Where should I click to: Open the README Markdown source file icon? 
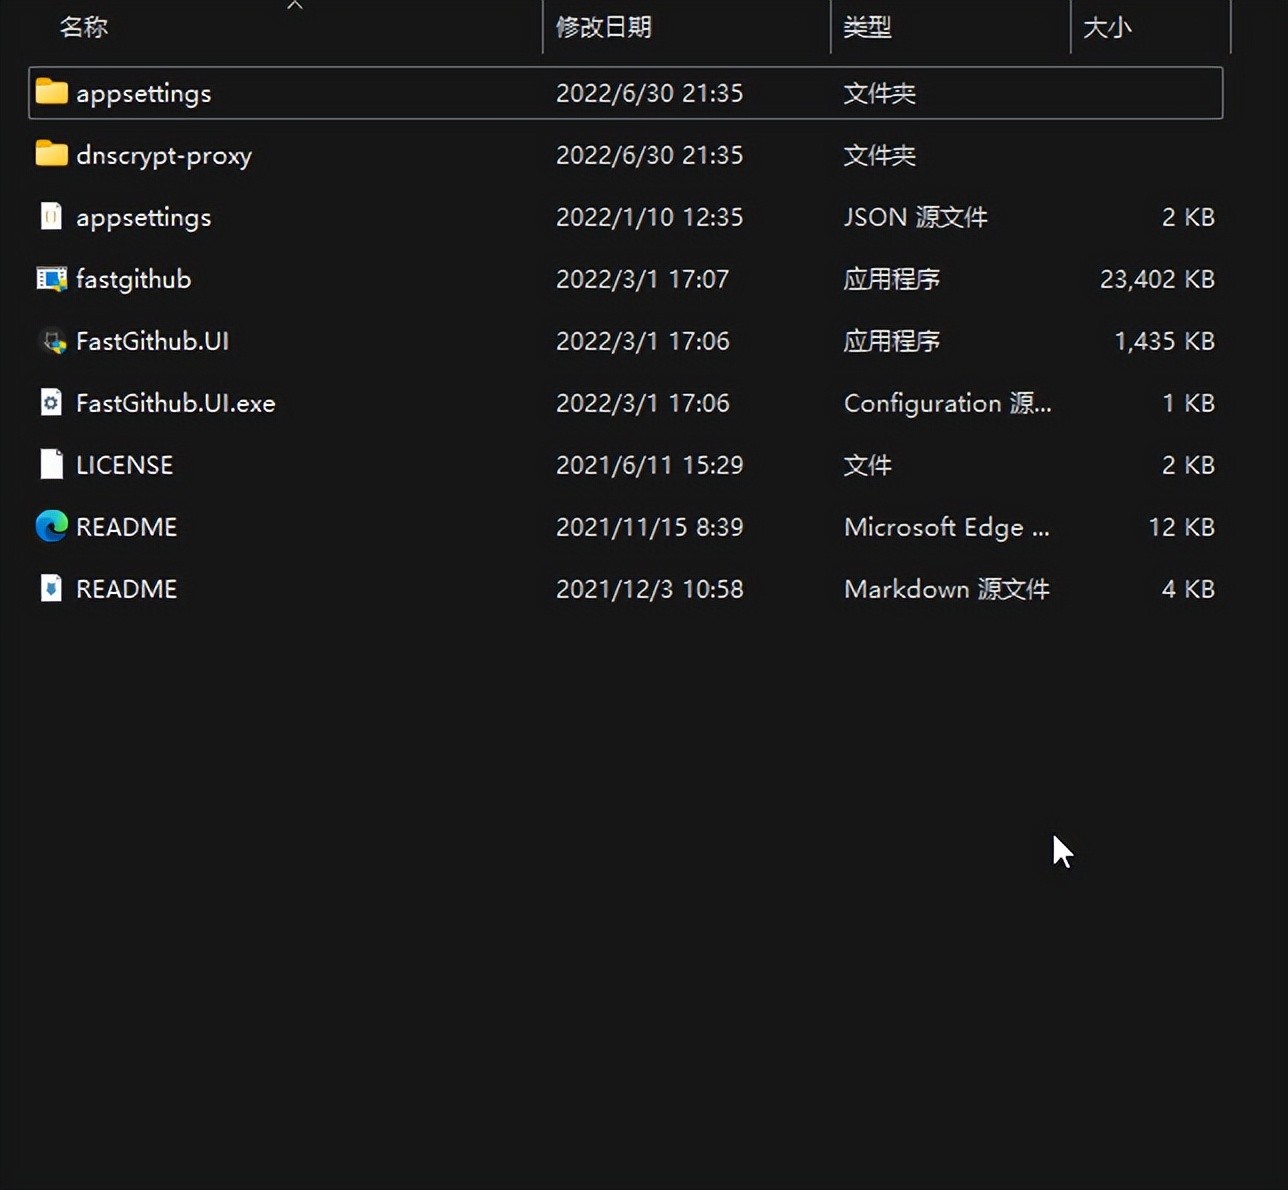coord(50,589)
